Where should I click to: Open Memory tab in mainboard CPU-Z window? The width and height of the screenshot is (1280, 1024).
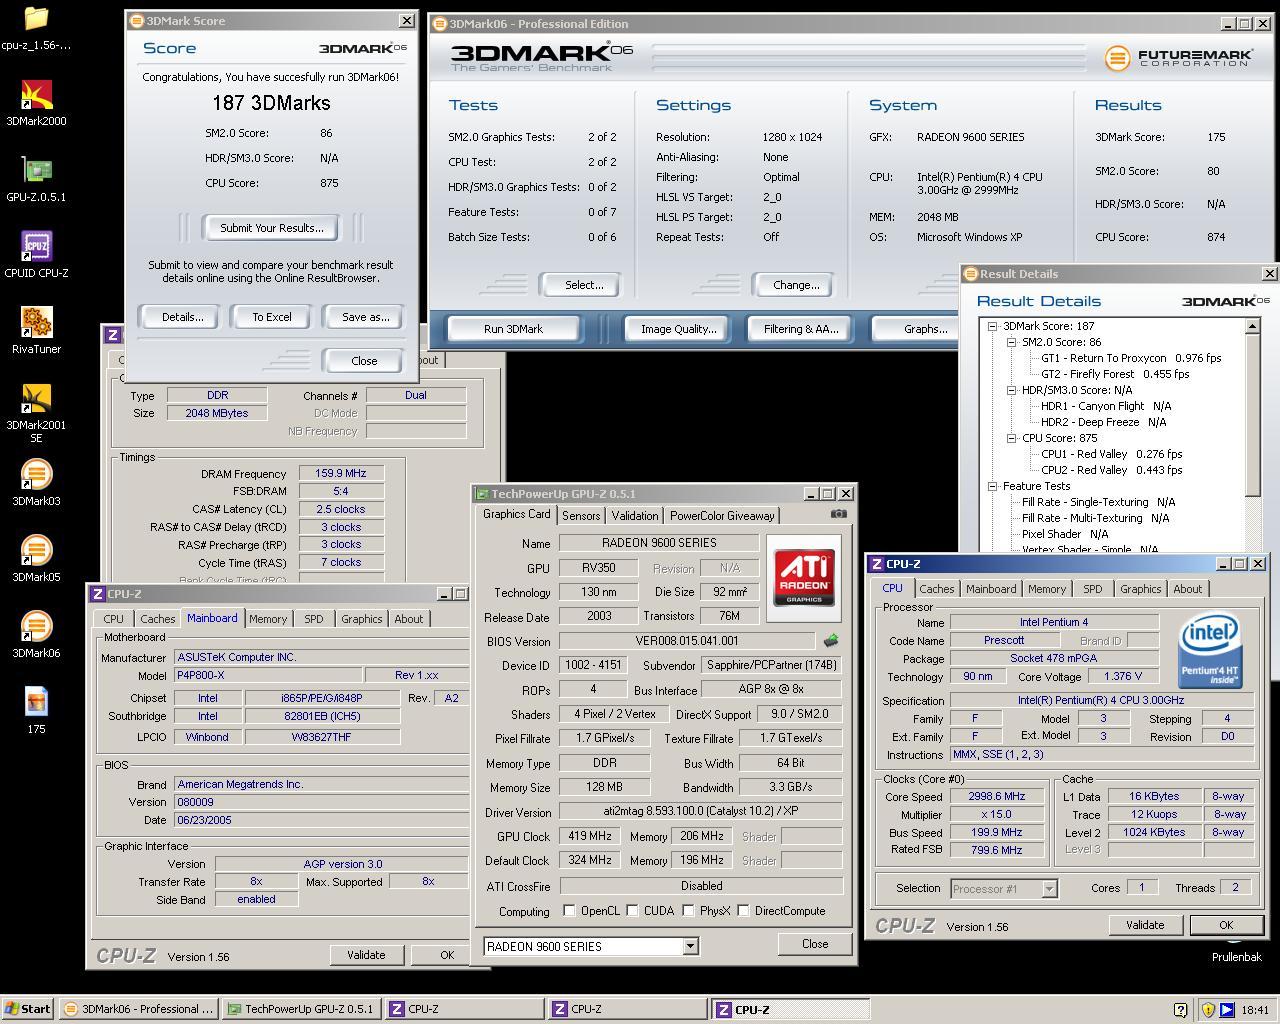(x=268, y=619)
